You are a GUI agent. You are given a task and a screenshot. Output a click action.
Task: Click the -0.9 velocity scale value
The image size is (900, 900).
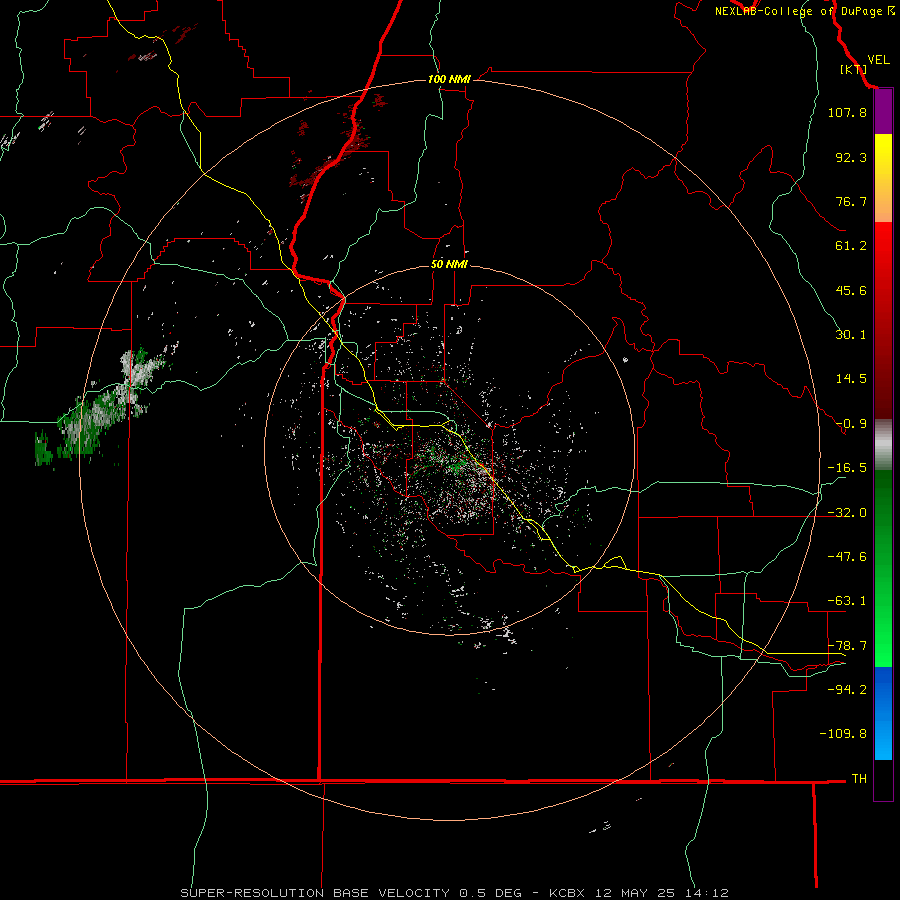click(851, 424)
